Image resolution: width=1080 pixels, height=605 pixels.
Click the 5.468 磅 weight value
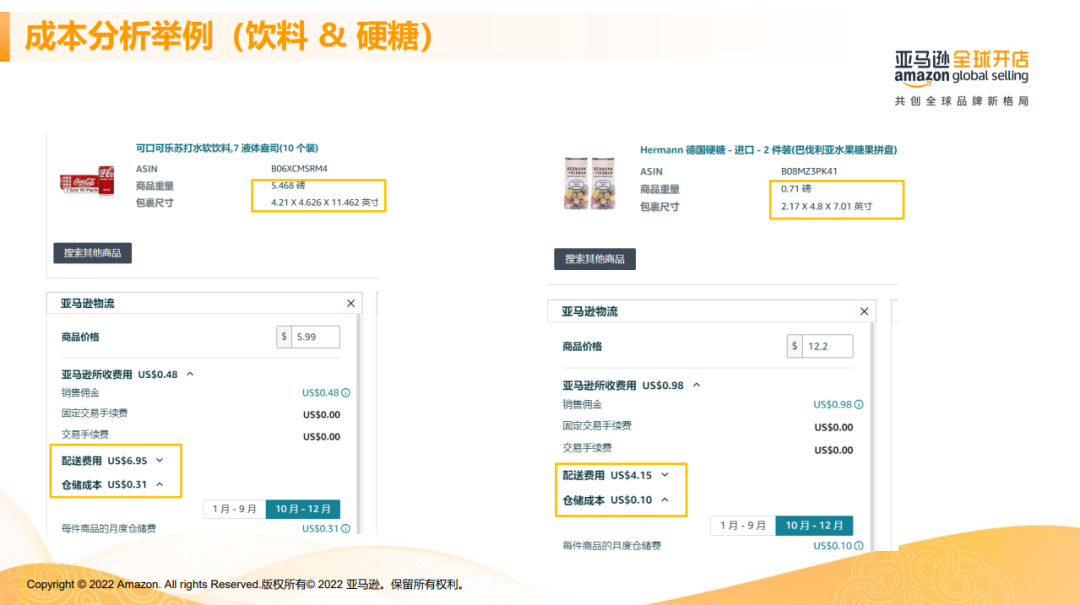click(x=288, y=185)
